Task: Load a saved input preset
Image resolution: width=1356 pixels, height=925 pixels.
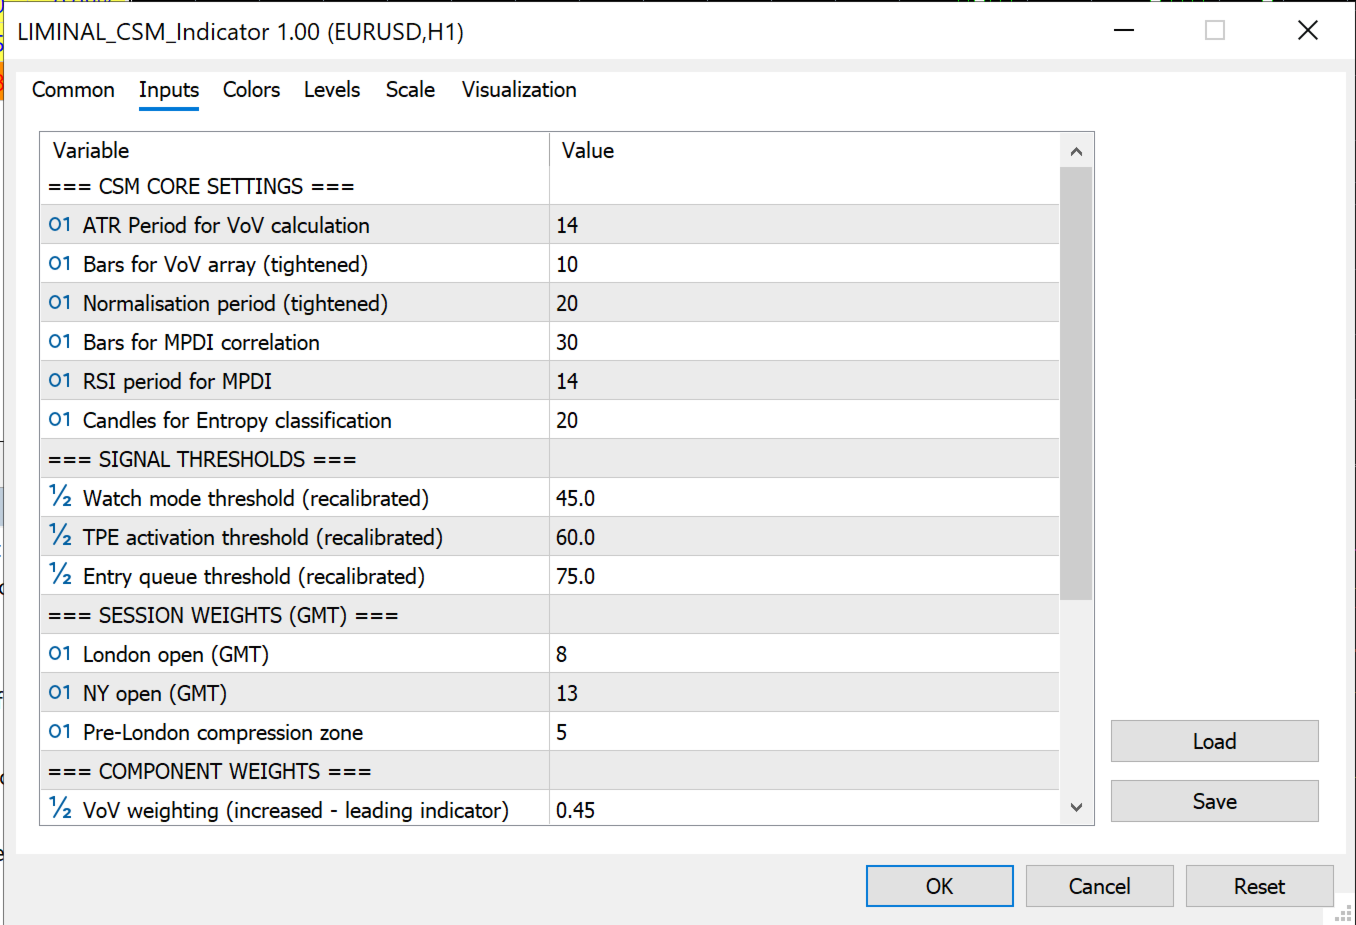Action: [x=1215, y=741]
